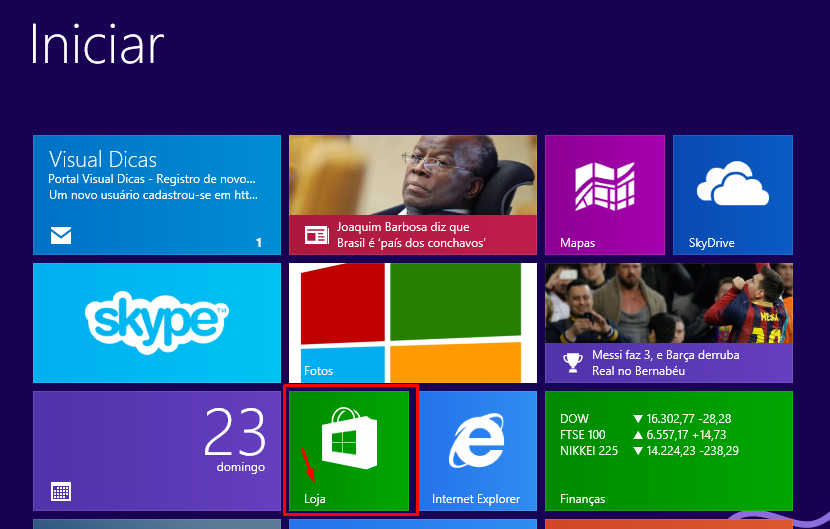This screenshot has height=529, width=830.
Task: Click the trophy icon on sports tile
Action: click(572, 363)
